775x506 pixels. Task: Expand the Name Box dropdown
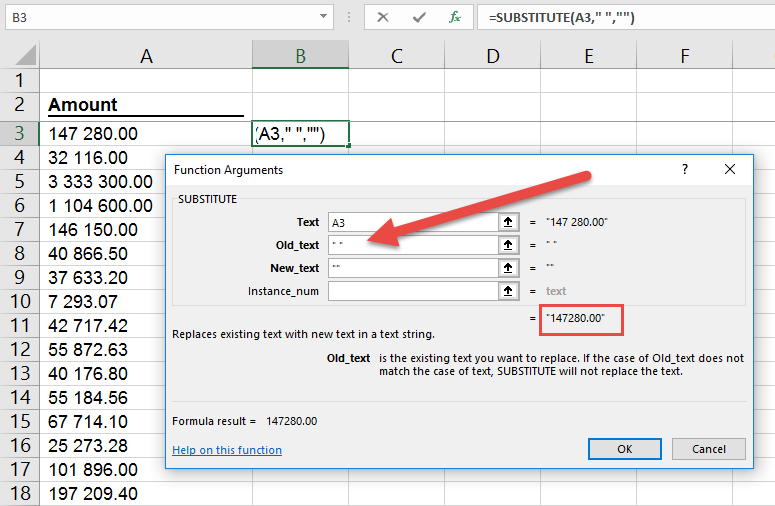pos(323,17)
